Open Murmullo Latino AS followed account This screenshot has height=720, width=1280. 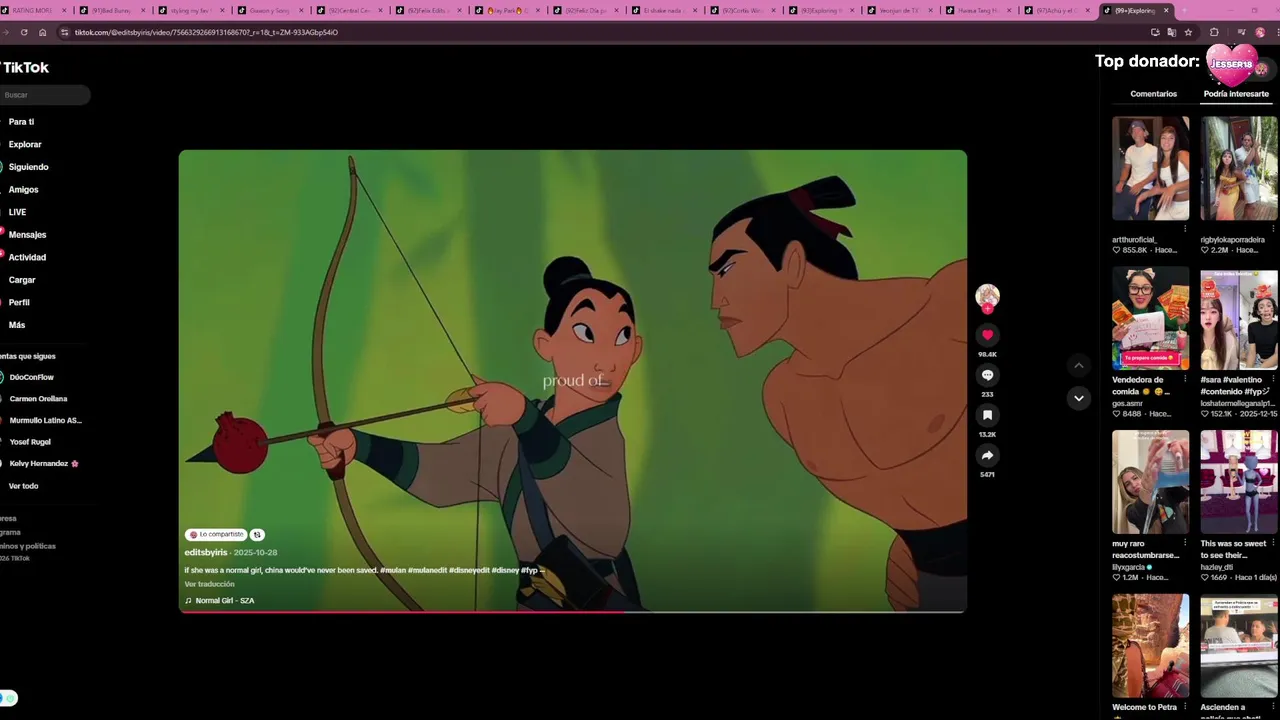pyautogui.click(x=46, y=420)
